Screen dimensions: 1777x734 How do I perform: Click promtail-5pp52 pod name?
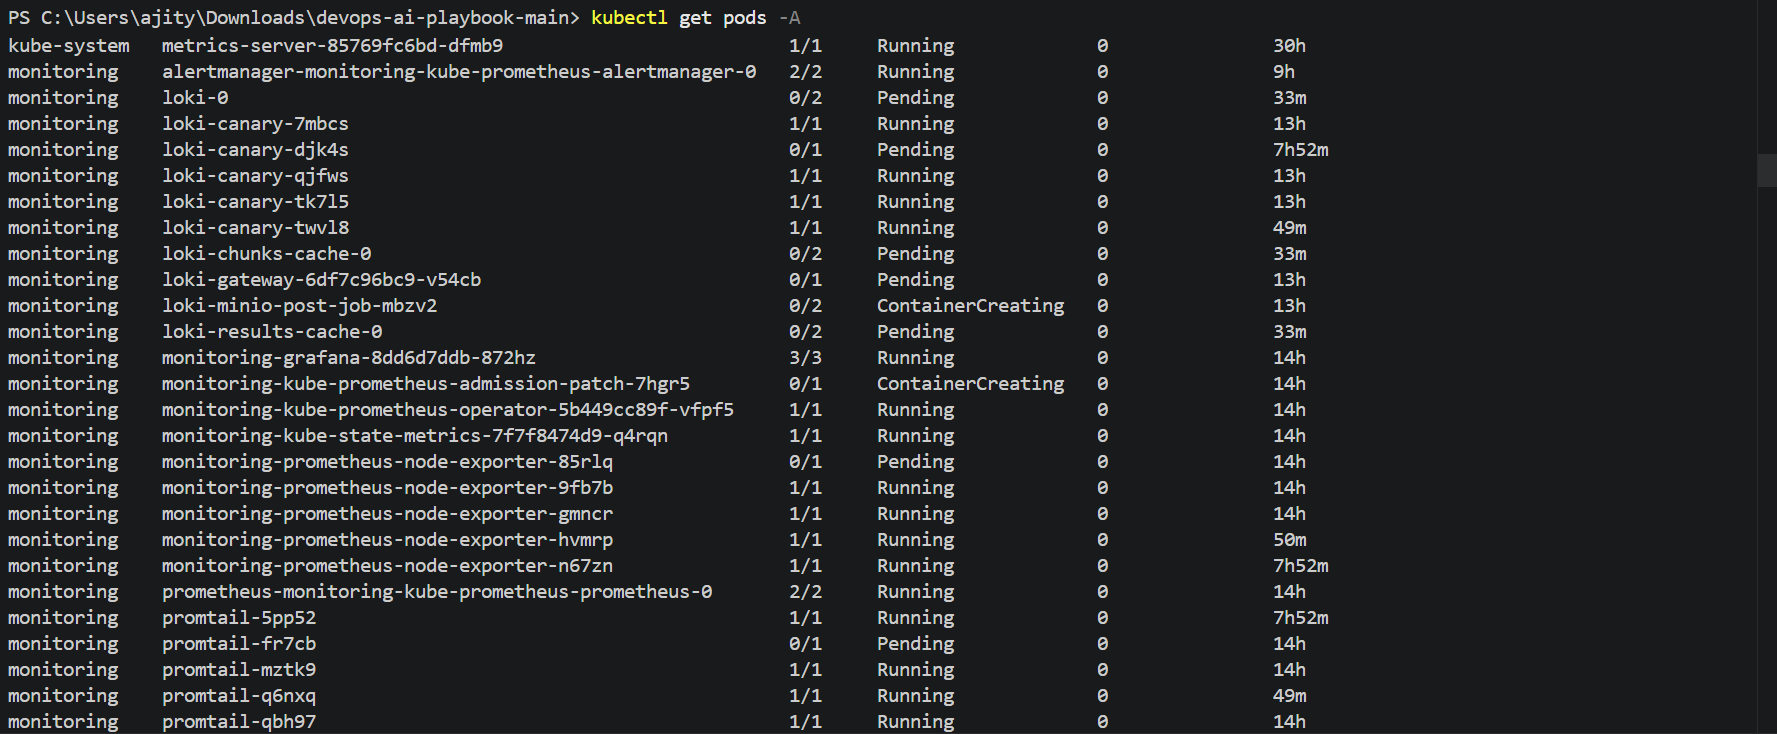(239, 618)
